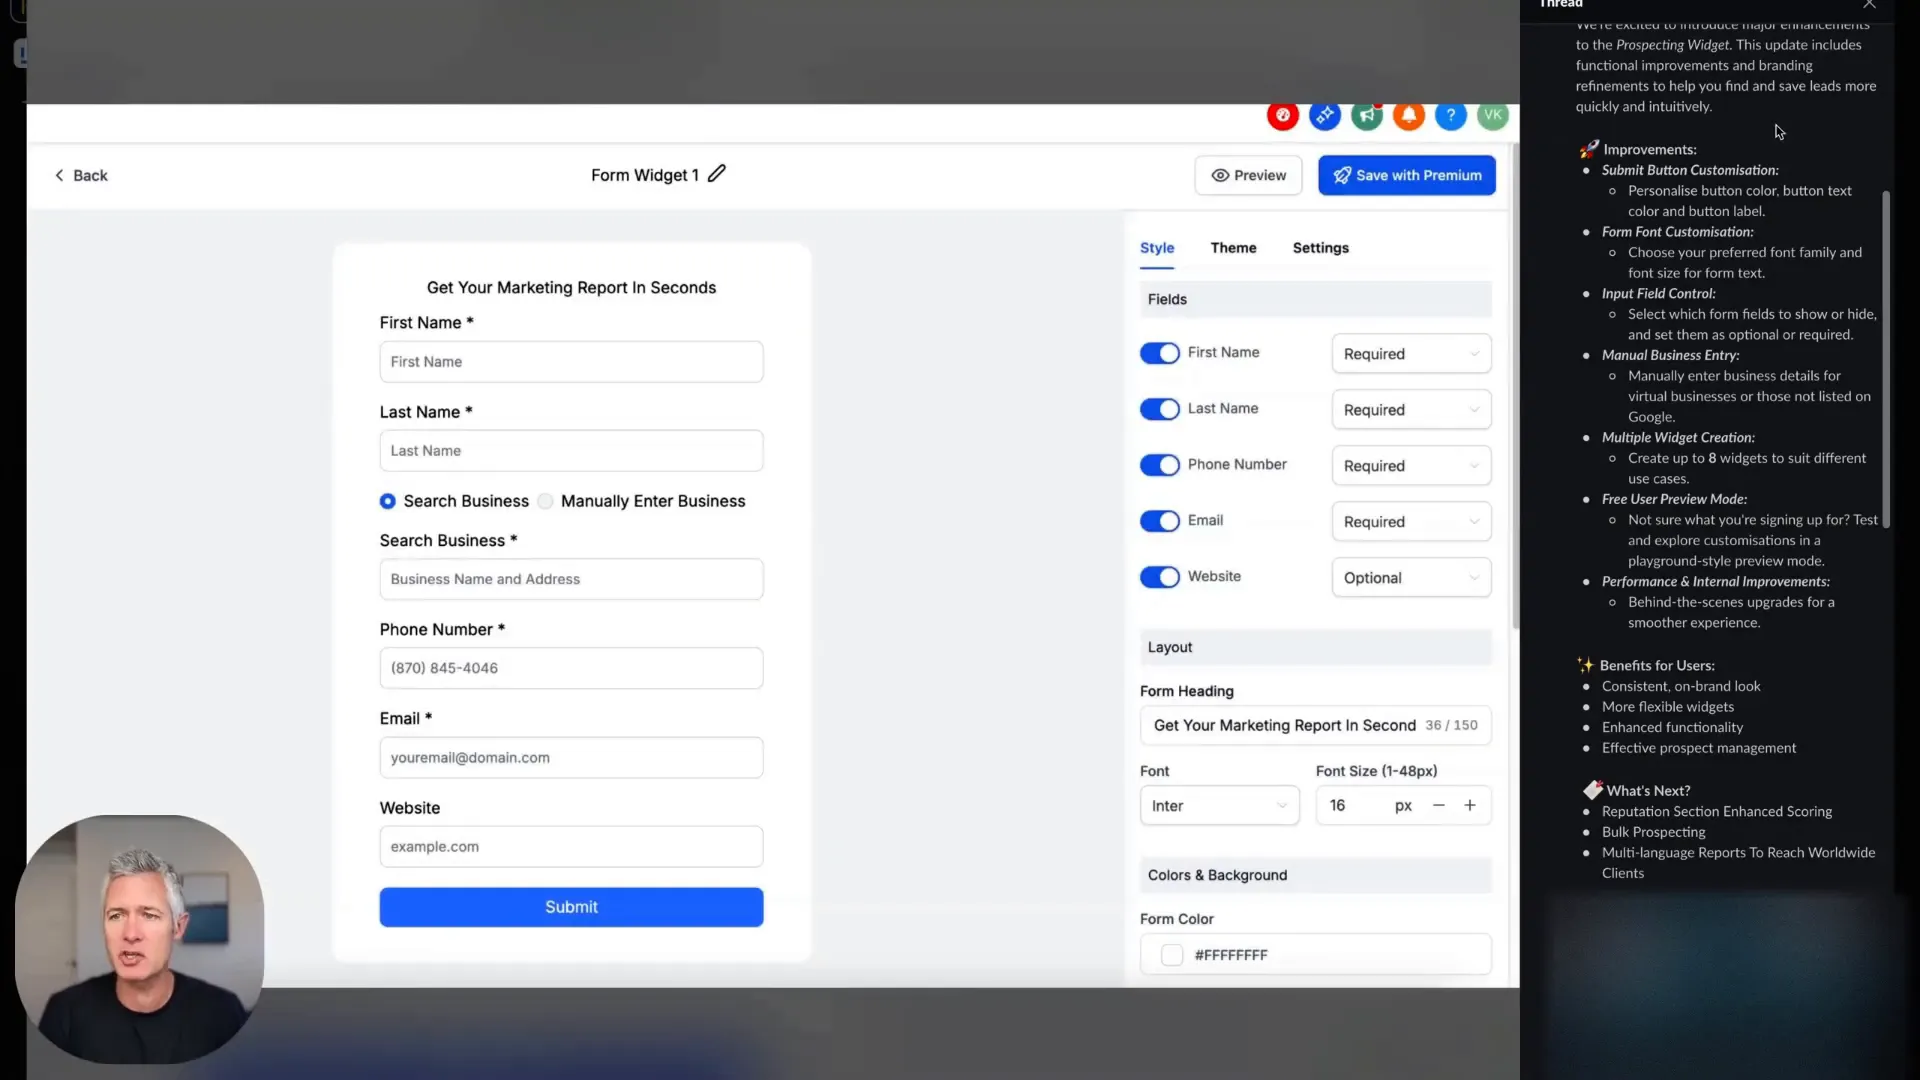Click the Email input with youremail@domain.com placeholder
This screenshot has height=1080, width=1920.
pyautogui.click(x=571, y=758)
